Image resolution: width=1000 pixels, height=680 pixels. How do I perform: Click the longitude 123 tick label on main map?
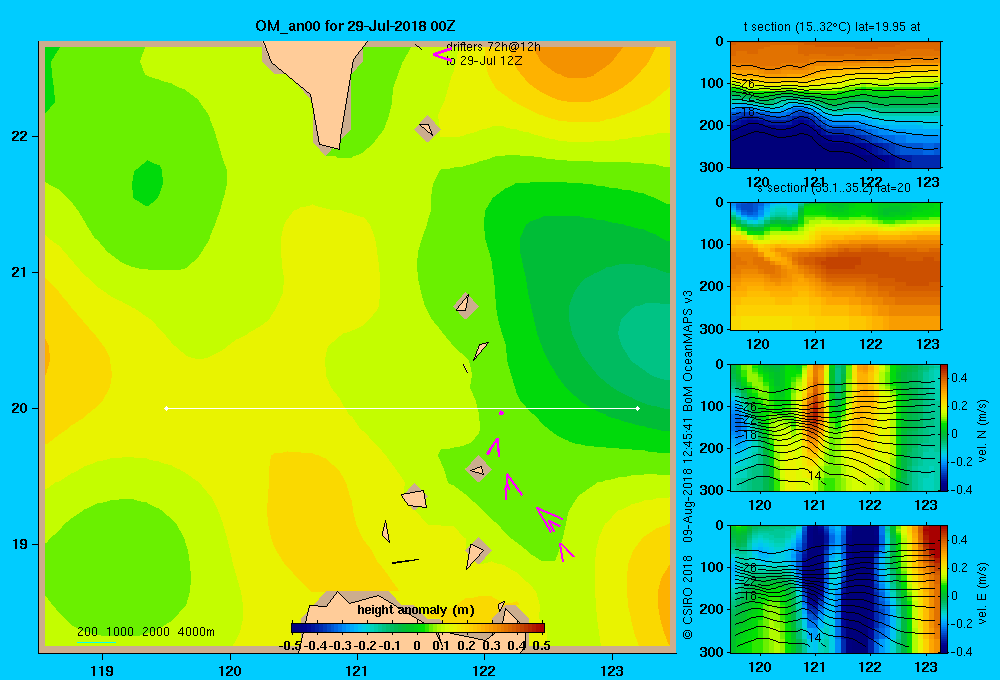point(612,670)
